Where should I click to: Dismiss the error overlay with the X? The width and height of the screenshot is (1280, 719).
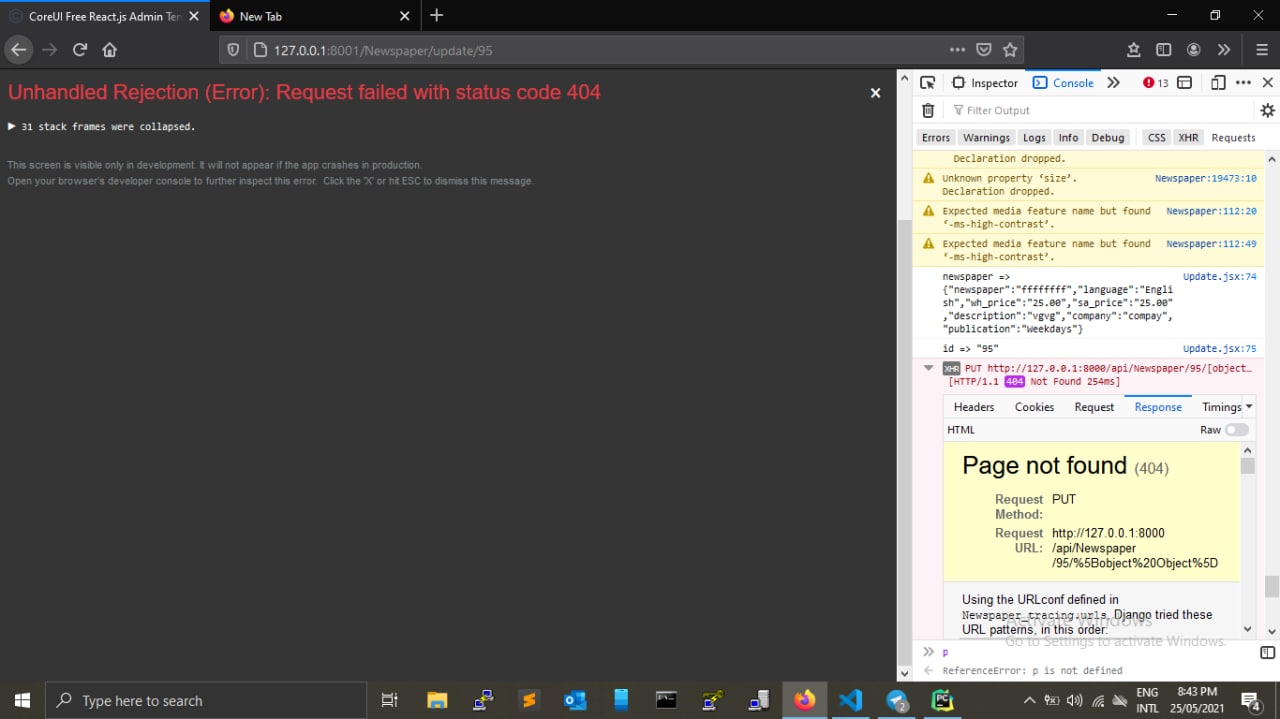click(x=875, y=93)
